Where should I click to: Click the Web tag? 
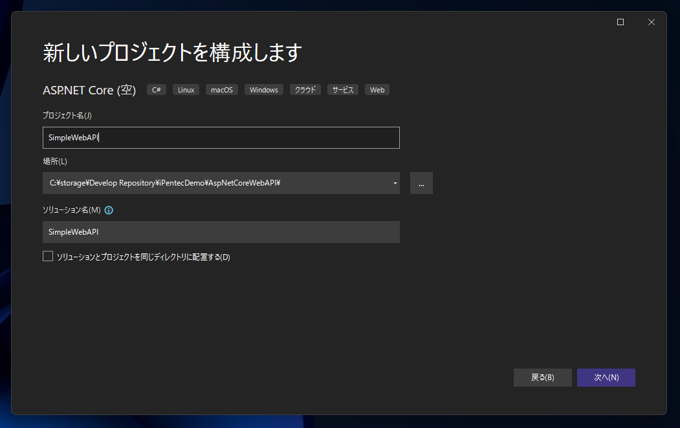coord(377,90)
